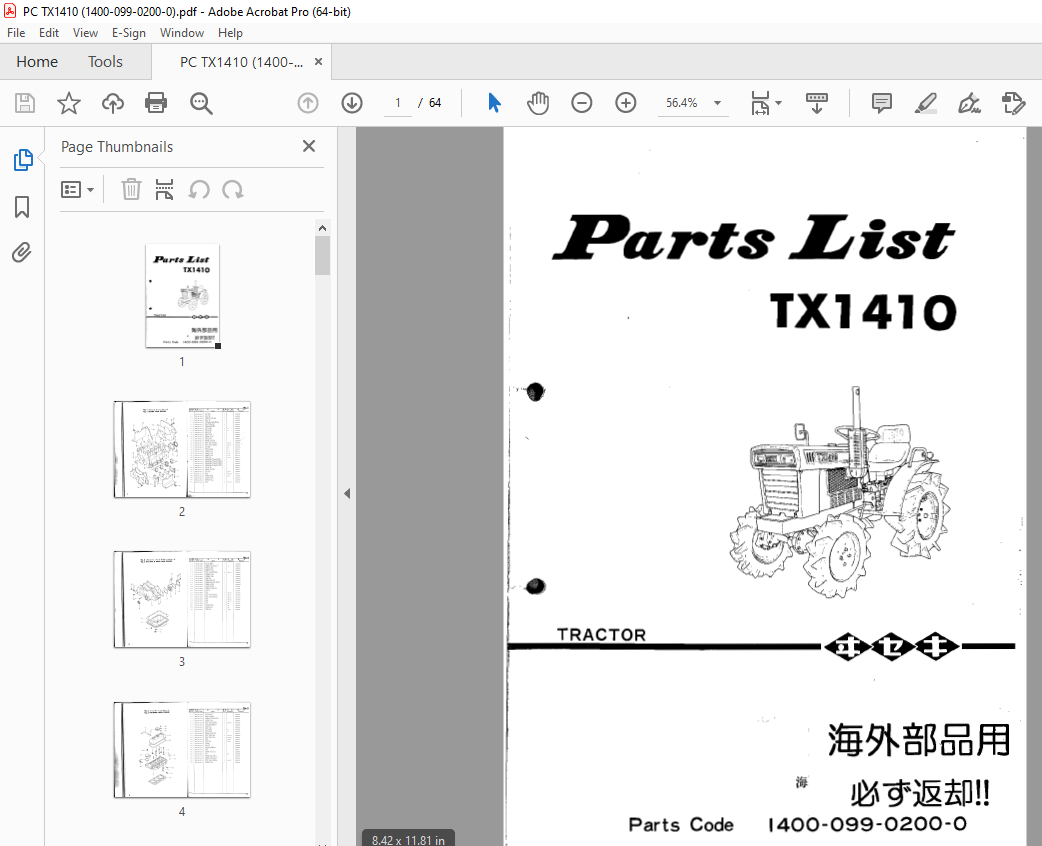Image resolution: width=1042 pixels, height=846 pixels.
Task: Click thumbnails scrollbar up arrow
Action: pos(322,228)
